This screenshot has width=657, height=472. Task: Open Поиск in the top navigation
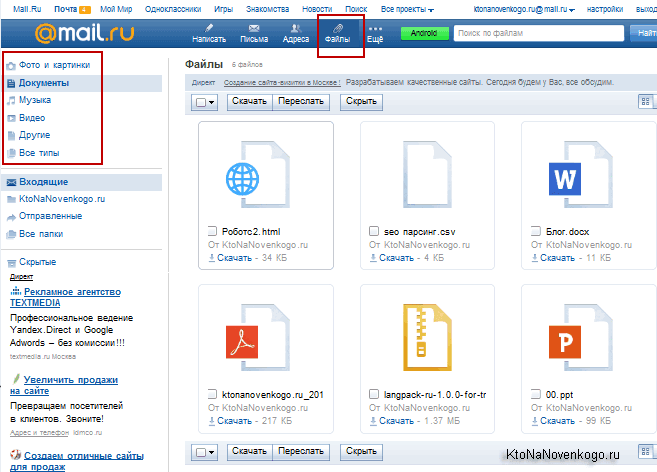pos(356,9)
